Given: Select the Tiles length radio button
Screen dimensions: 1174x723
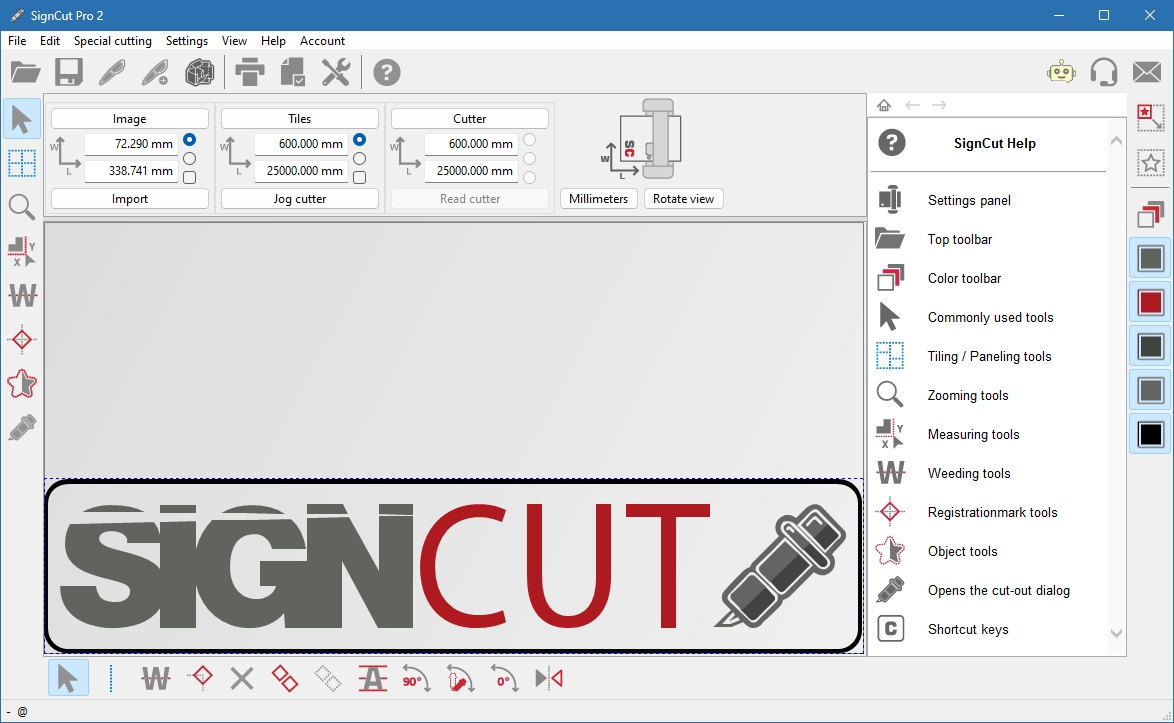Looking at the screenshot, I should point(359,159).
